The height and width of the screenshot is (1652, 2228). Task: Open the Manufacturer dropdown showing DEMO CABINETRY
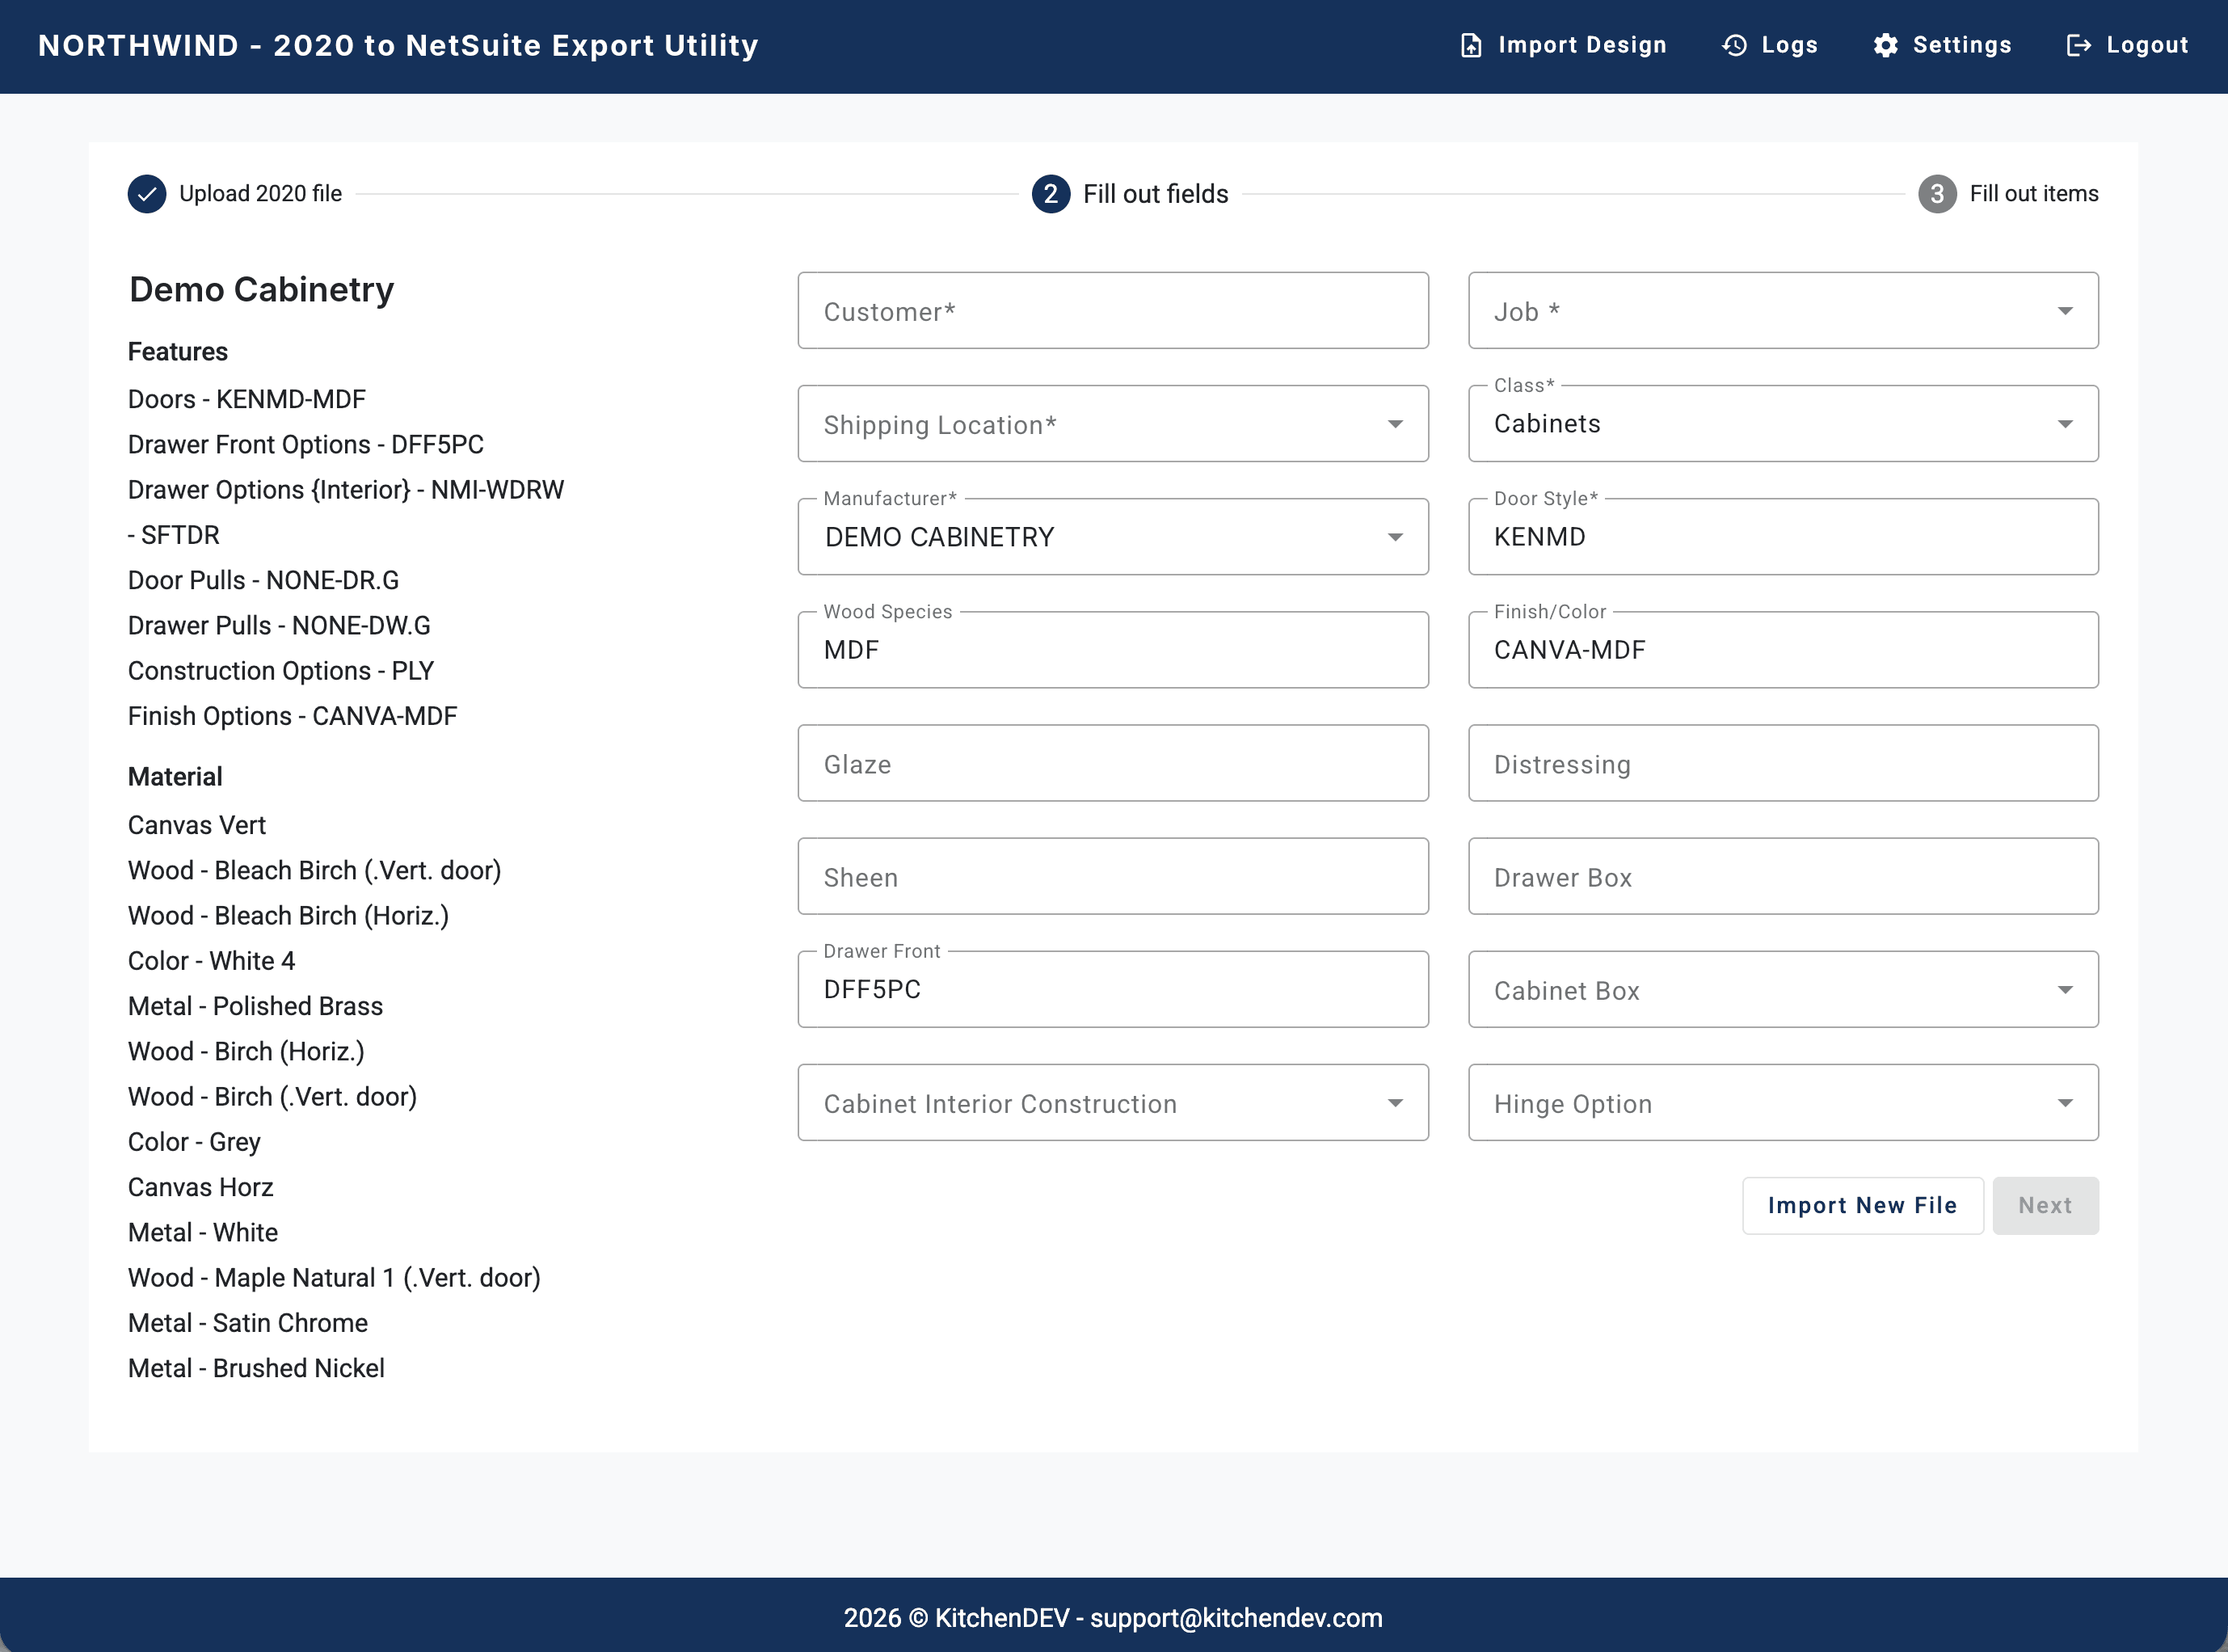pos(1113,537)
